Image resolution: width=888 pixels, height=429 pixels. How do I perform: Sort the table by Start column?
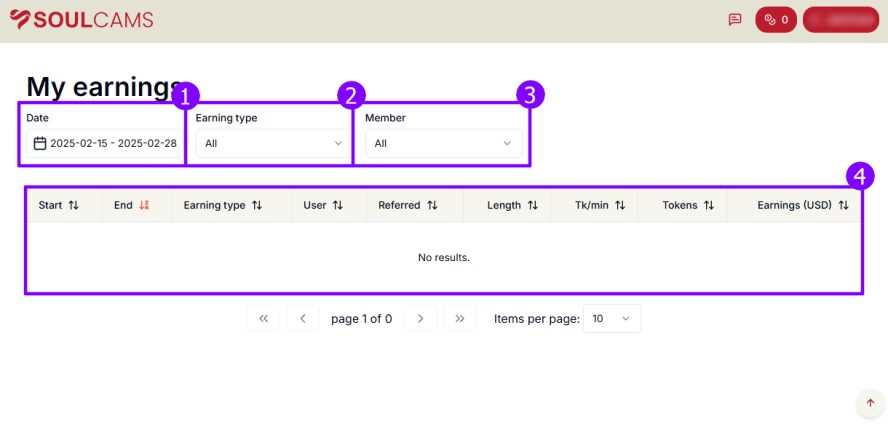58,205
